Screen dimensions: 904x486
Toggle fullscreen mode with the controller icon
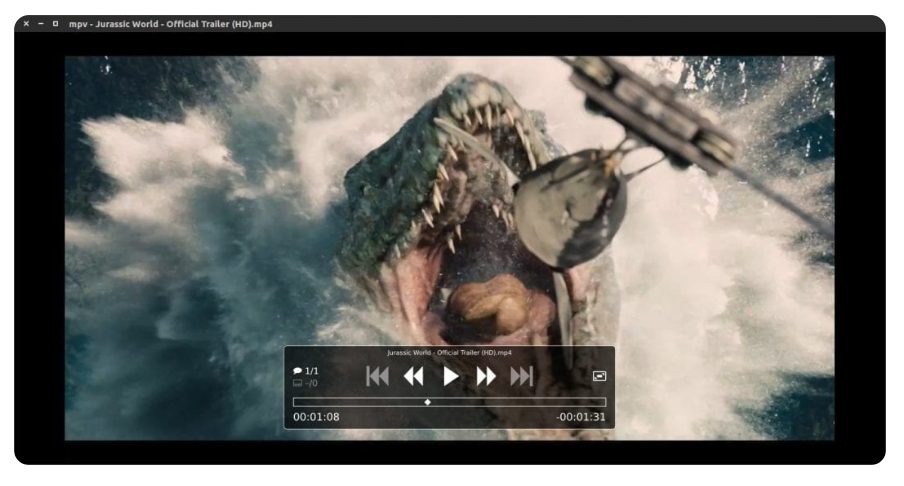tap(599, 377)
